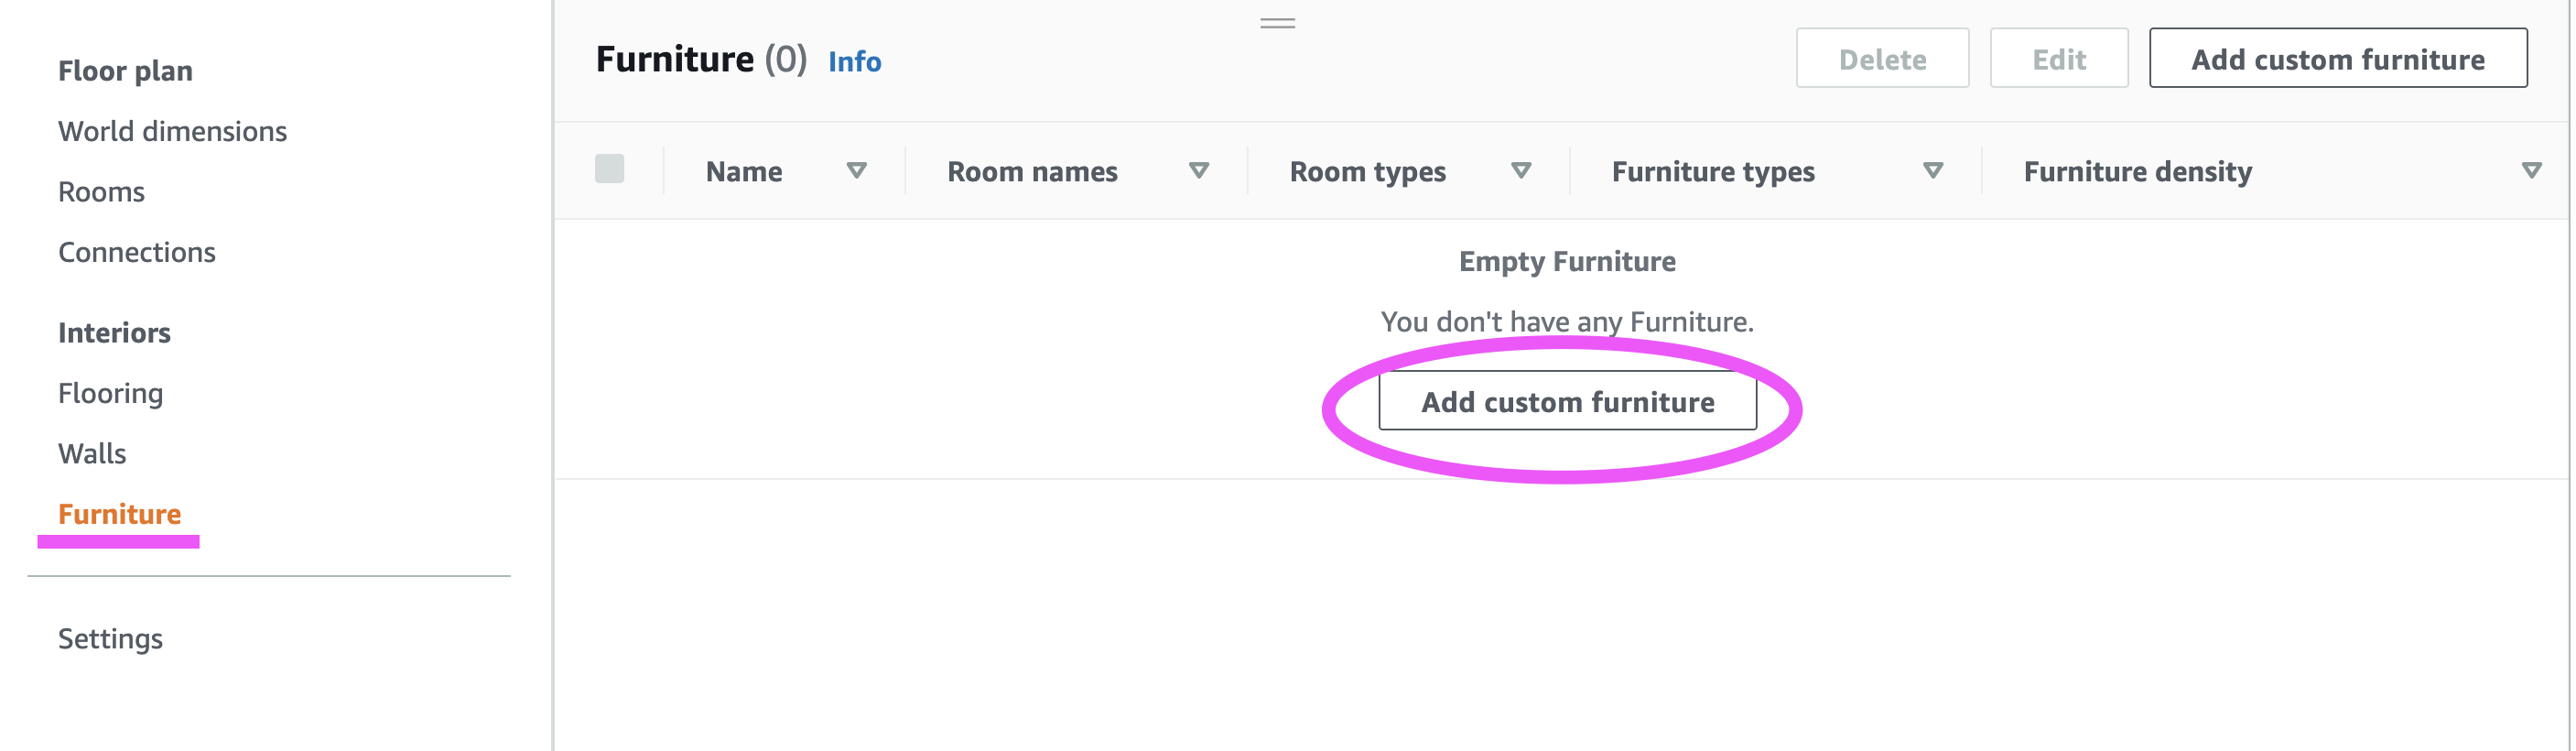Click Room names sort arrow icon
Screen dimensions: 2576x751
click(x=1198, y=171)
